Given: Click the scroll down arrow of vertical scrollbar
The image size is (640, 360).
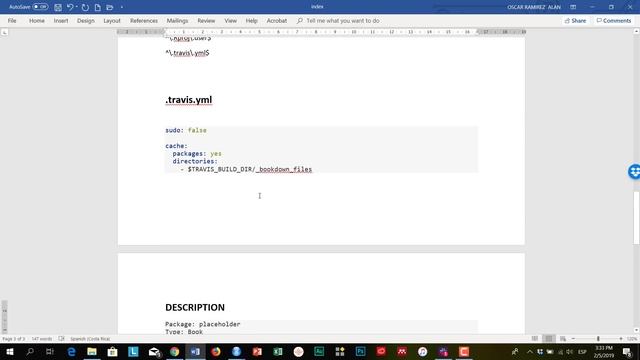Looking at the screenshot, I should pyautogui.click(x=636, y=330).
